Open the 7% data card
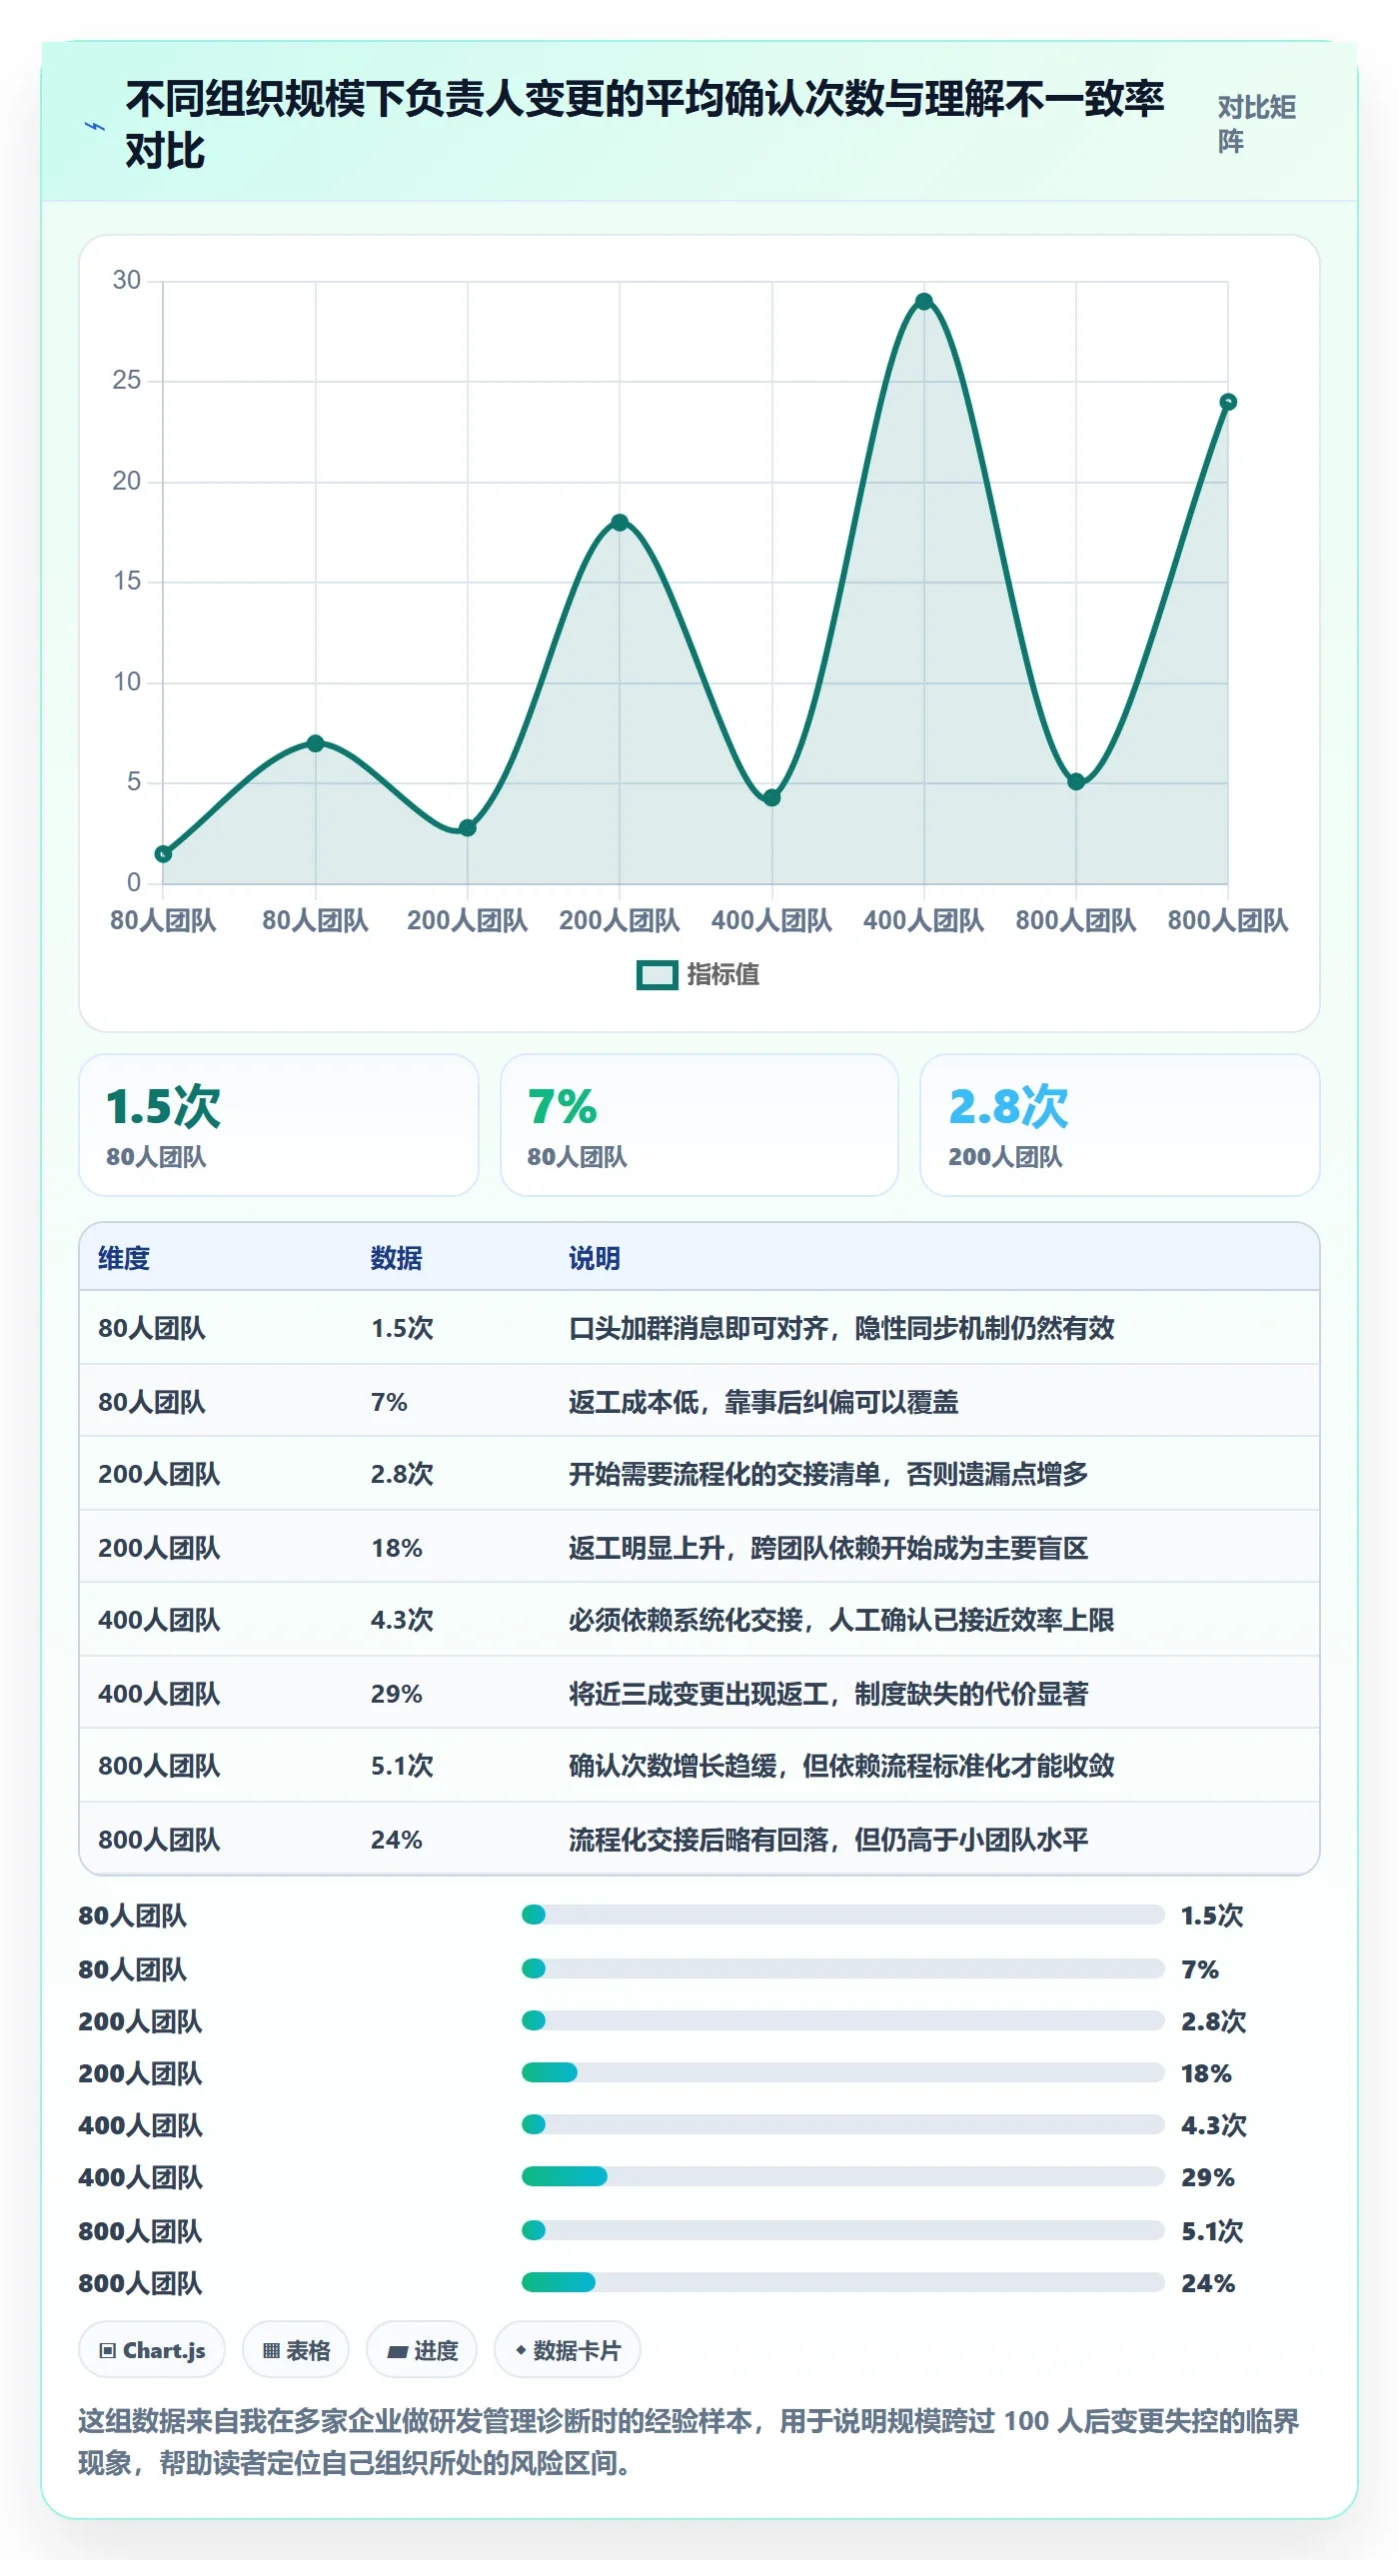Image resolution: width=1399 pixels, height=2560 pixels. pos(699,1125)
